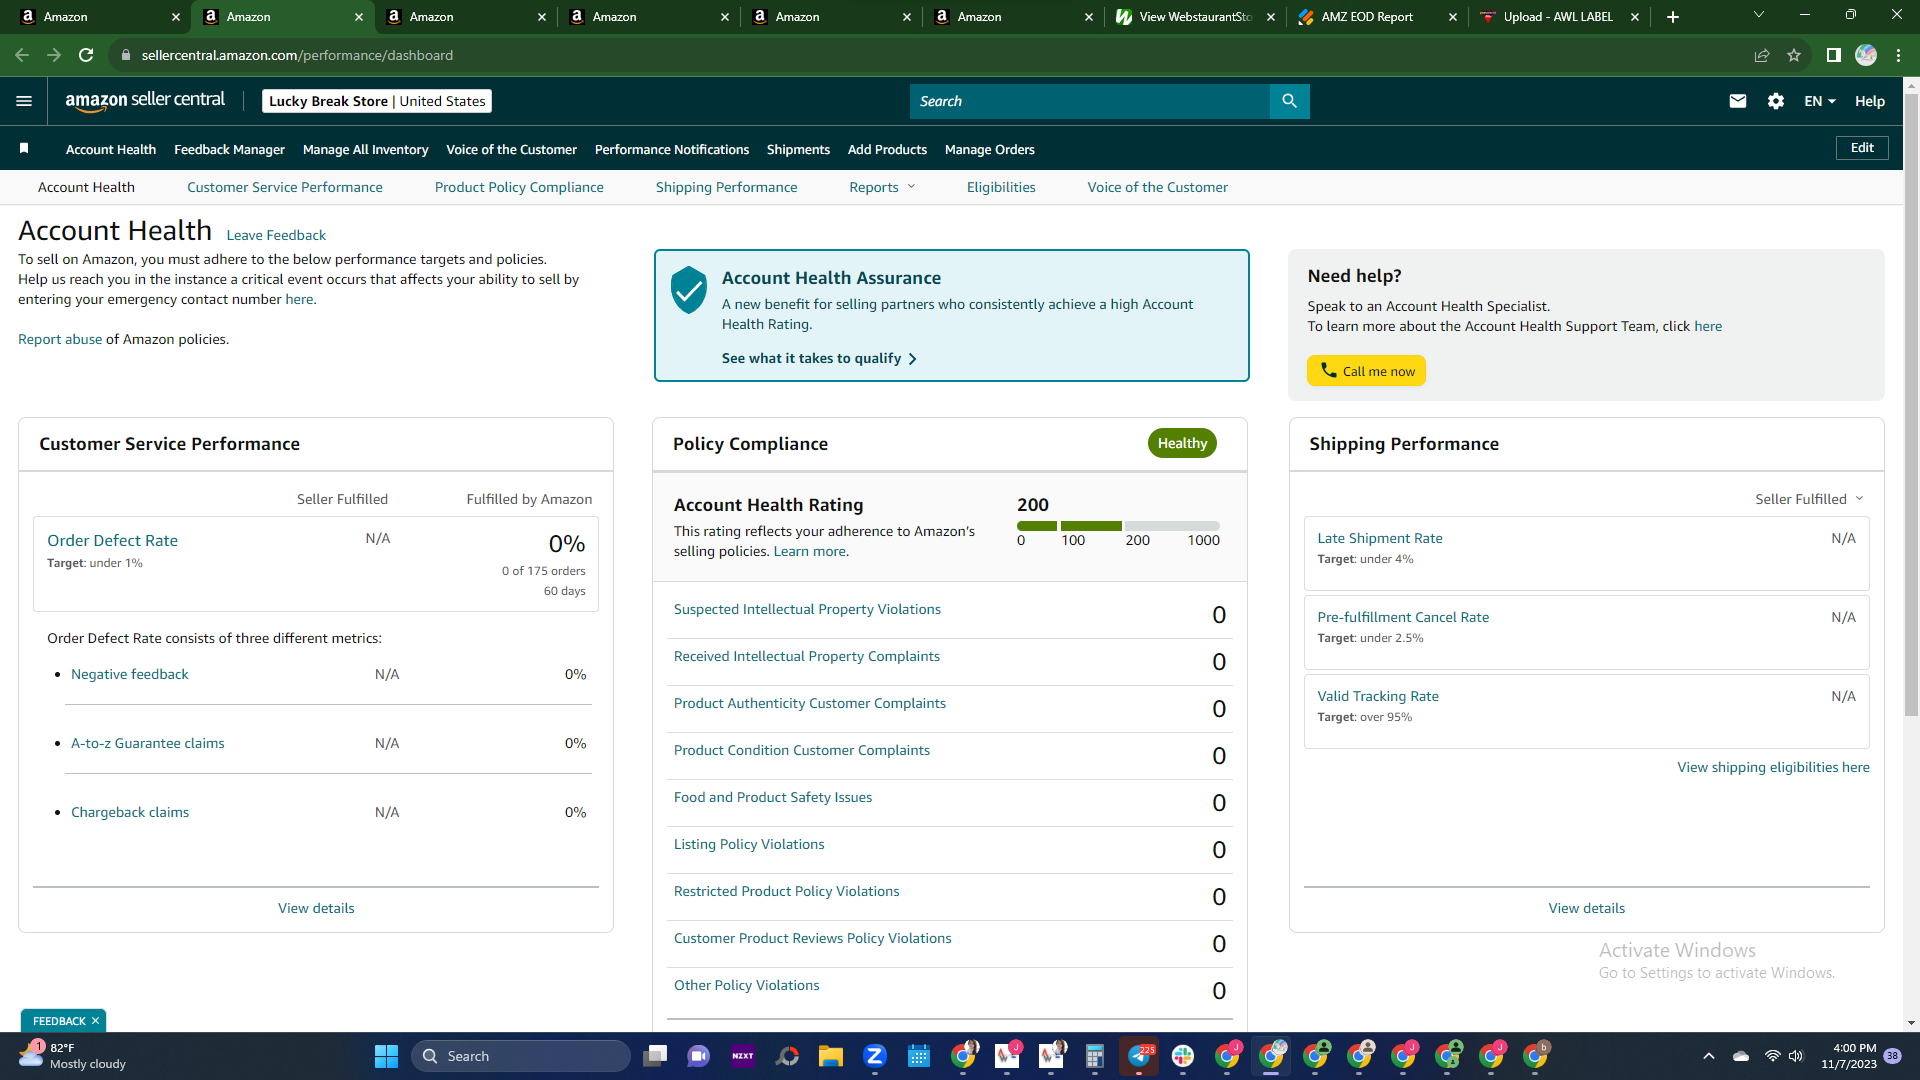Open the Chrome profile avatar
The image size is (1920, 1080).
[1866, 55]
